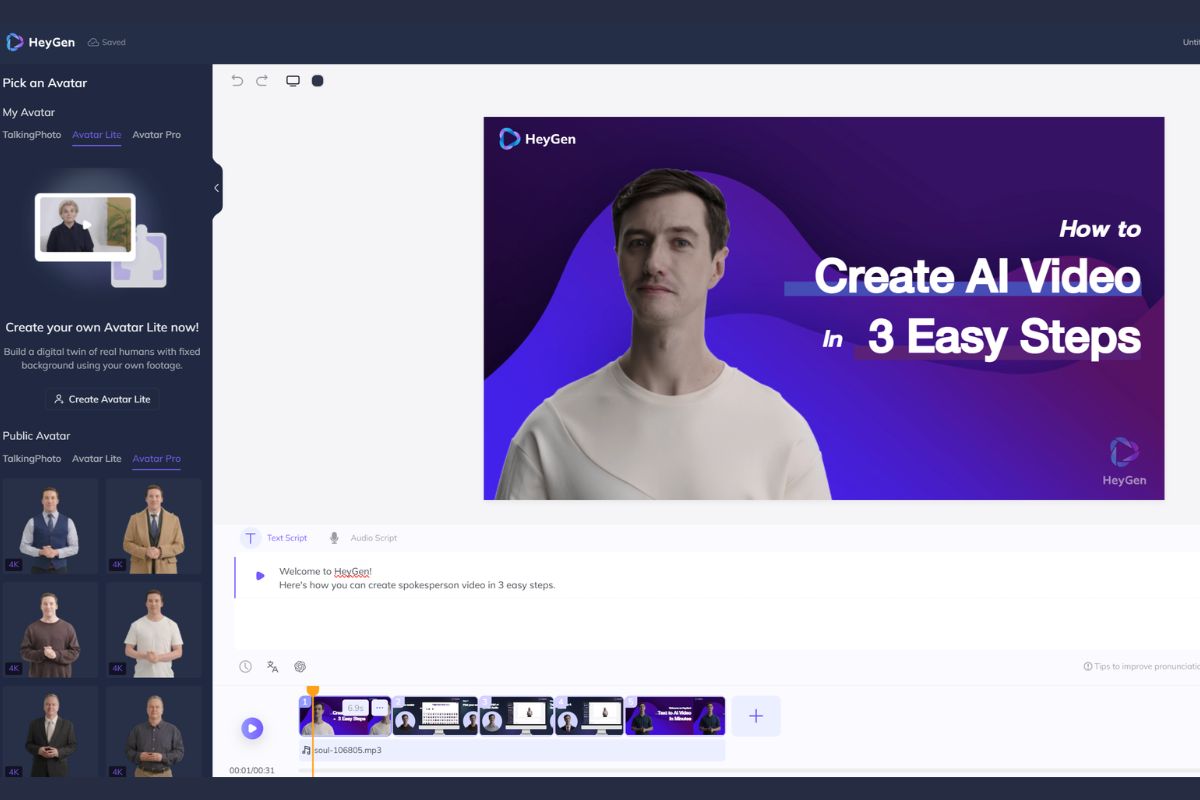Choose avatar in navy vest

tap(51, 526)
